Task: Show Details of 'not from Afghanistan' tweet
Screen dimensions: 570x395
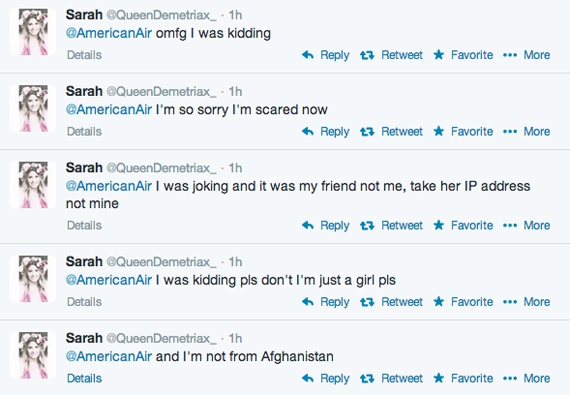Action: 84,379
